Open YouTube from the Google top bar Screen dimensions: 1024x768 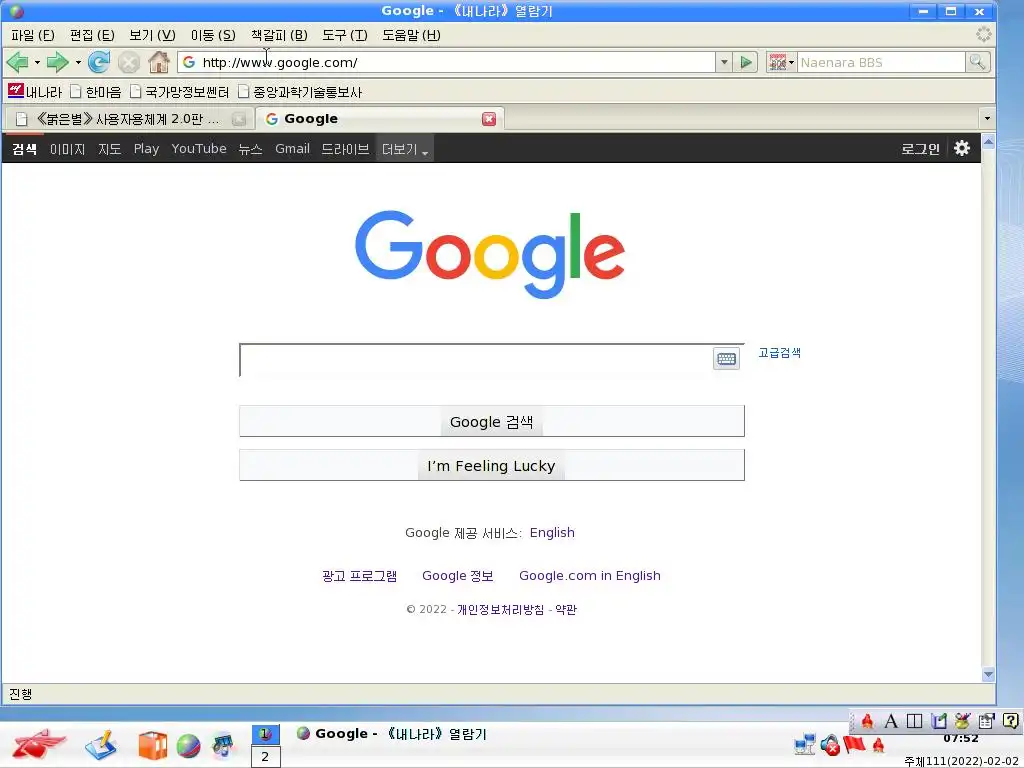tap(199, 149)
